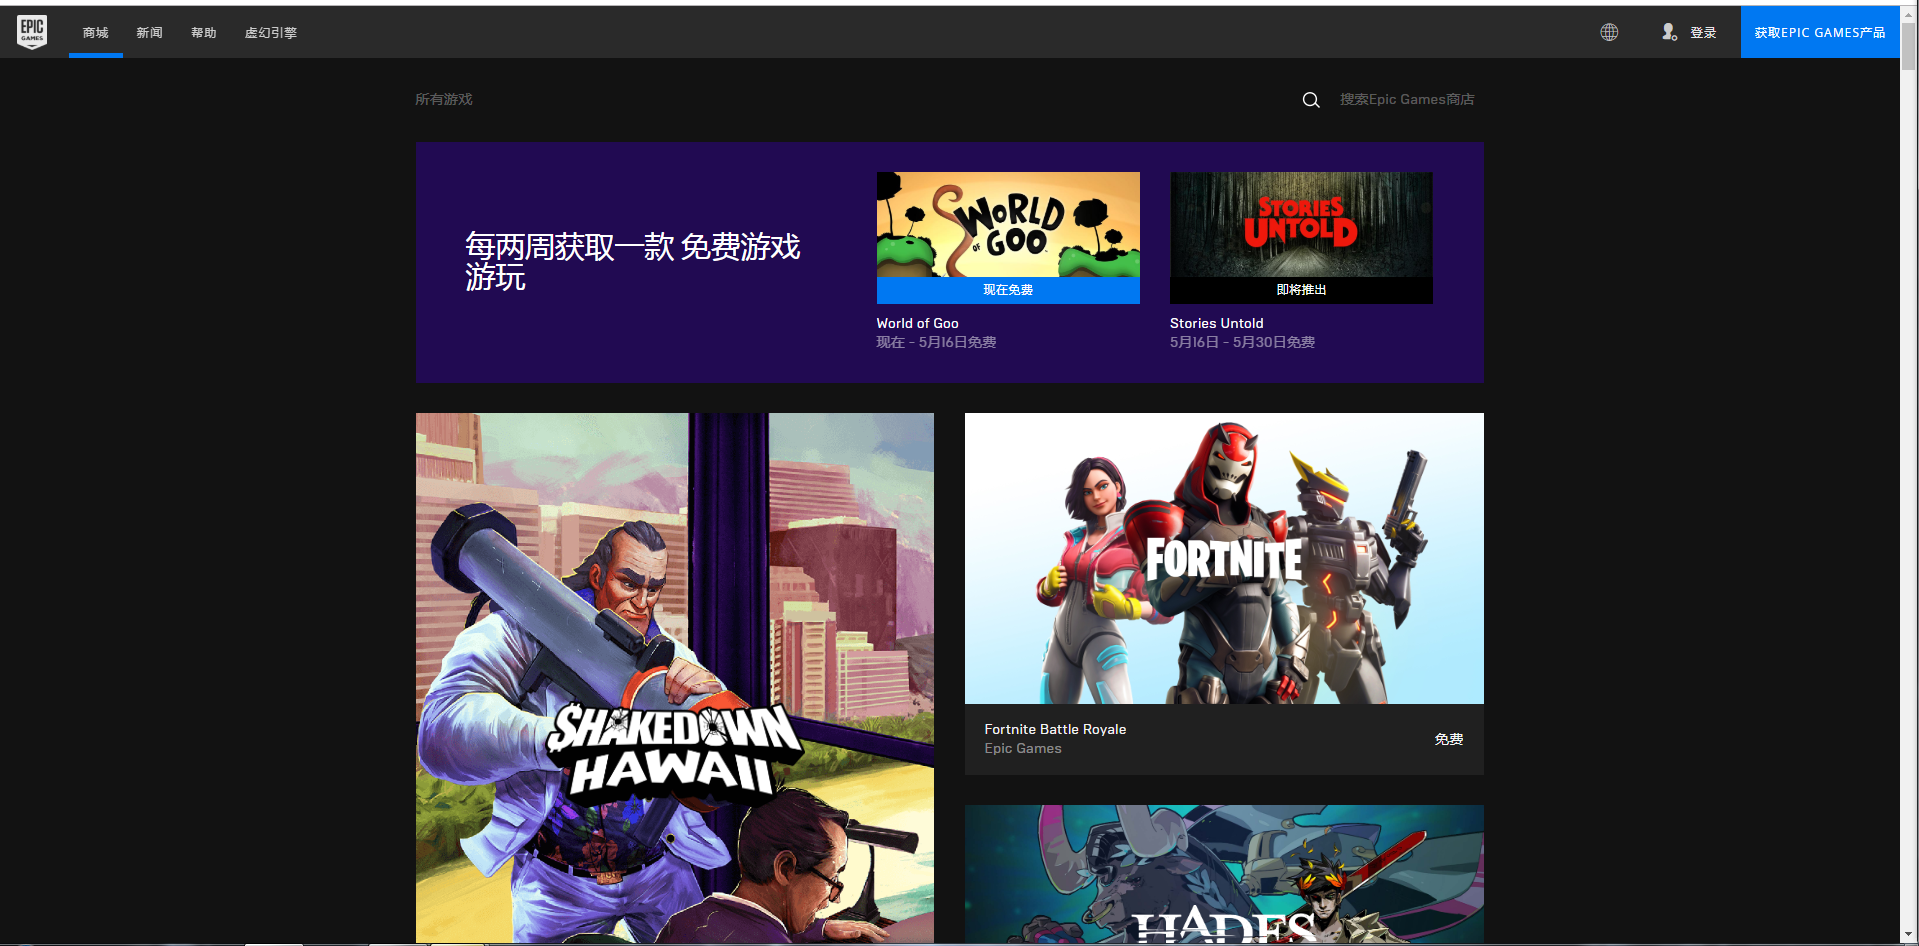Focus the 搜索Epic Games商店 search field
The height and width of the screenshot is (946, 1919).
pyautogui.click(x=1407, y=99)
